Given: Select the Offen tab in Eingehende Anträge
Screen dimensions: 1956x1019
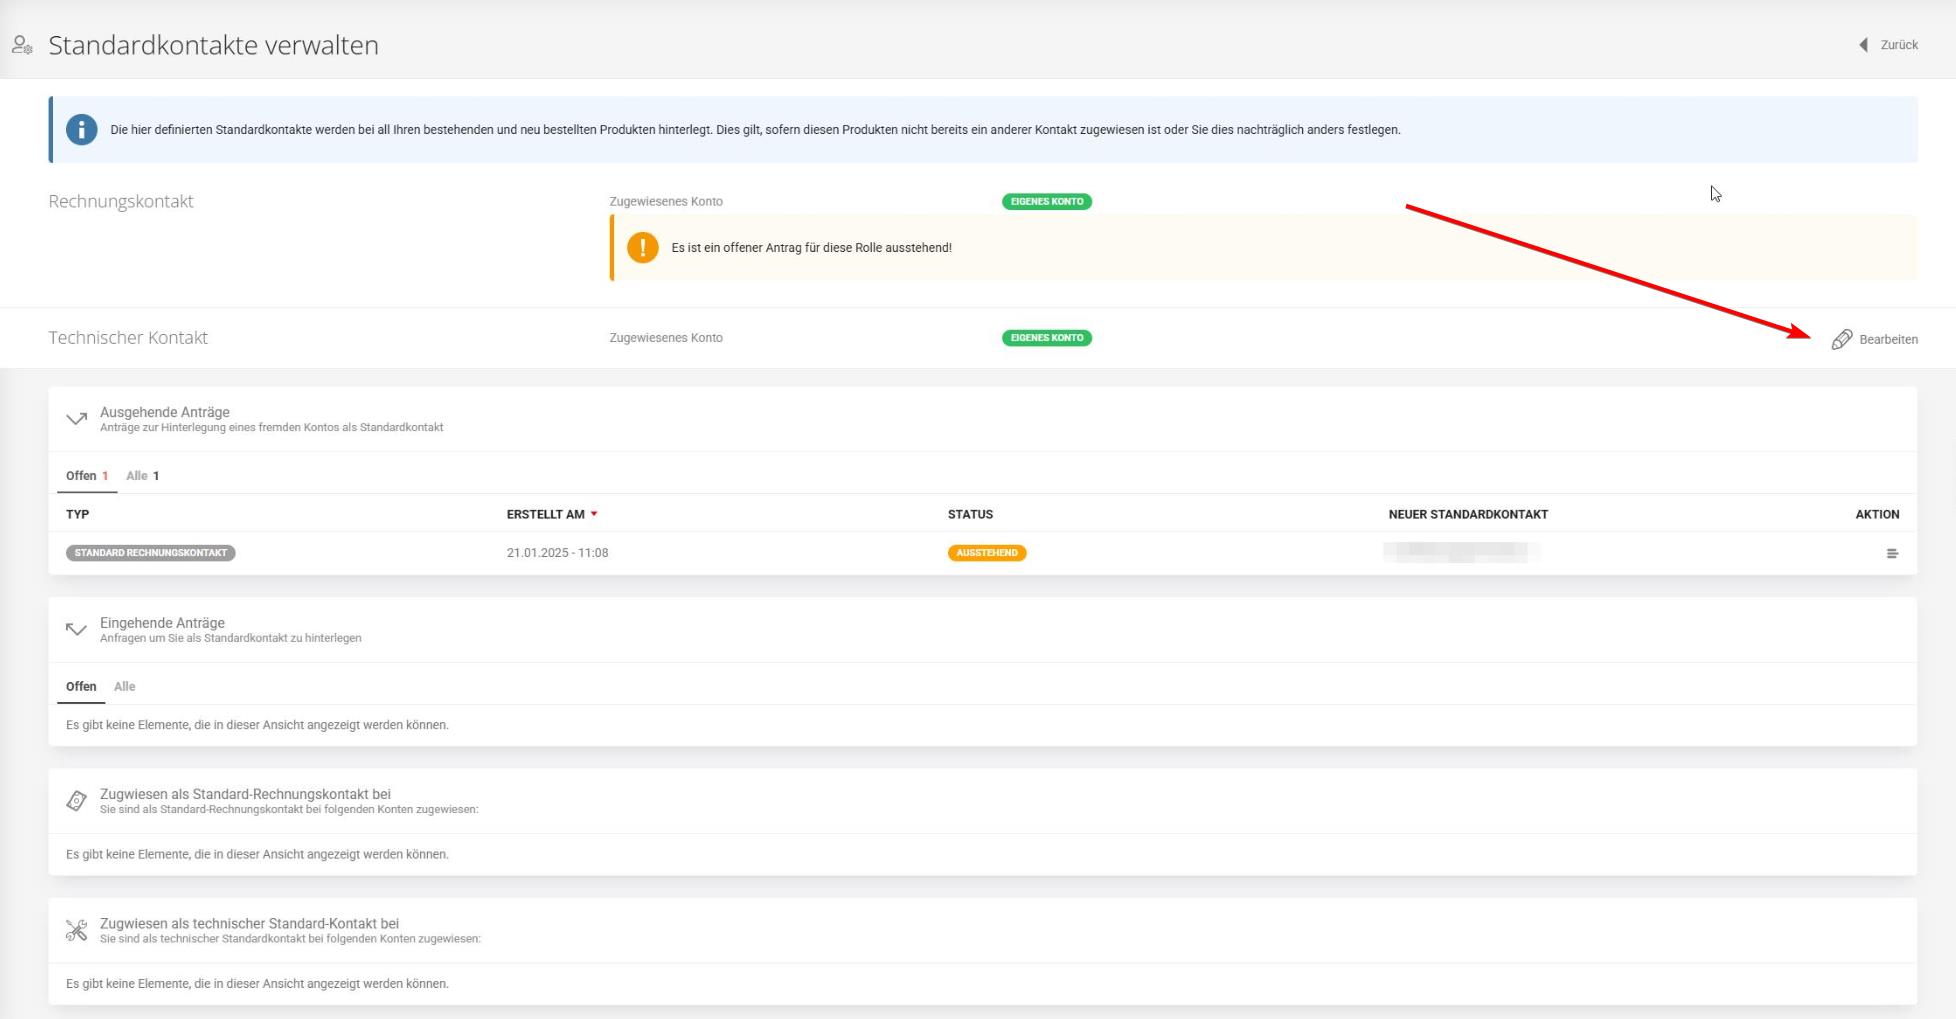Looking at the screenshot, I should pyautogui.click(x=81, y=687).
